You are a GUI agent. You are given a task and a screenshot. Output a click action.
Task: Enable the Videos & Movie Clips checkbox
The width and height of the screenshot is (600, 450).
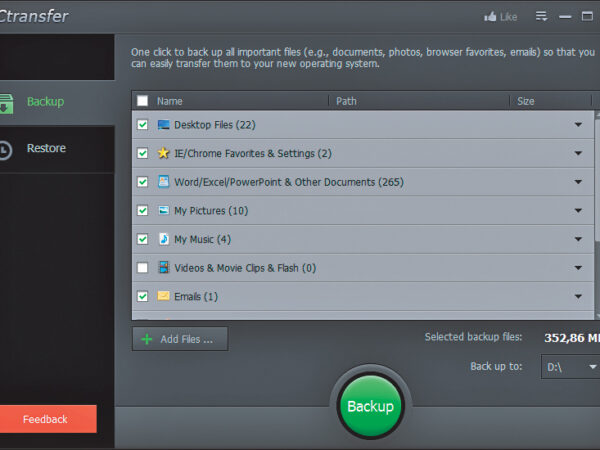[142, 268]
